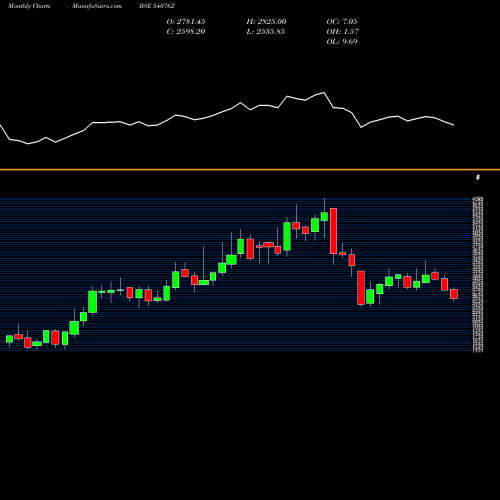This screenshot has height=500, width=500.
Task: Click the close value 'C: 2598.20'
Action: (x=186, y=32)
